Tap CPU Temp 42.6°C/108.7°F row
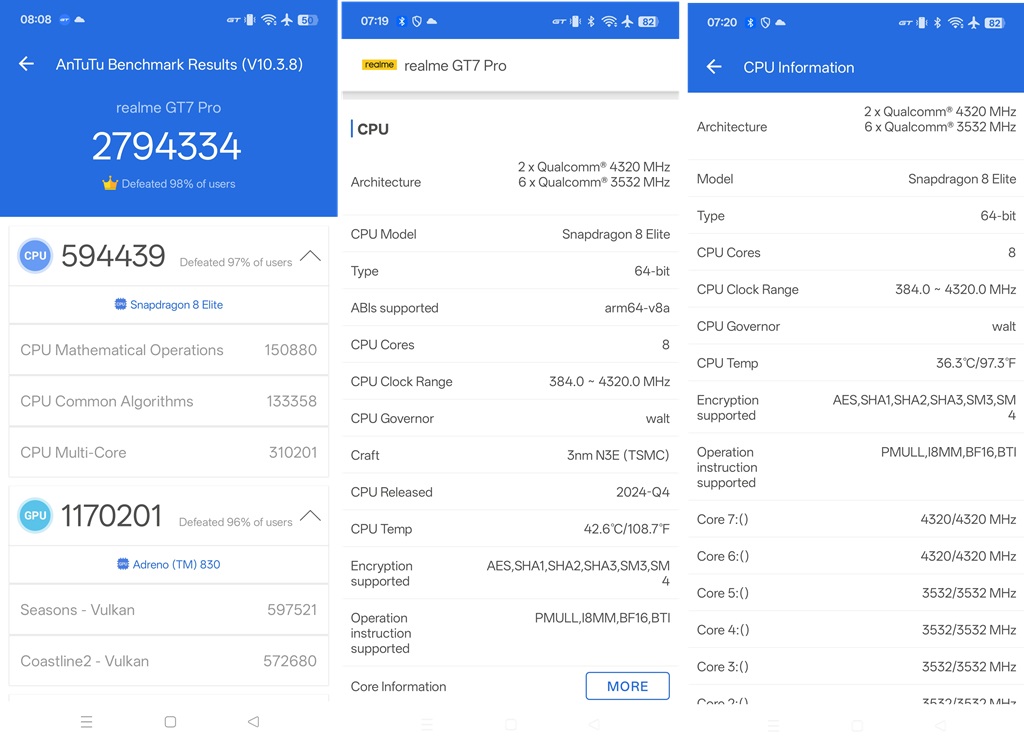Image resolution: width=1024 pixels, height=736 pixels. [510, 529]
